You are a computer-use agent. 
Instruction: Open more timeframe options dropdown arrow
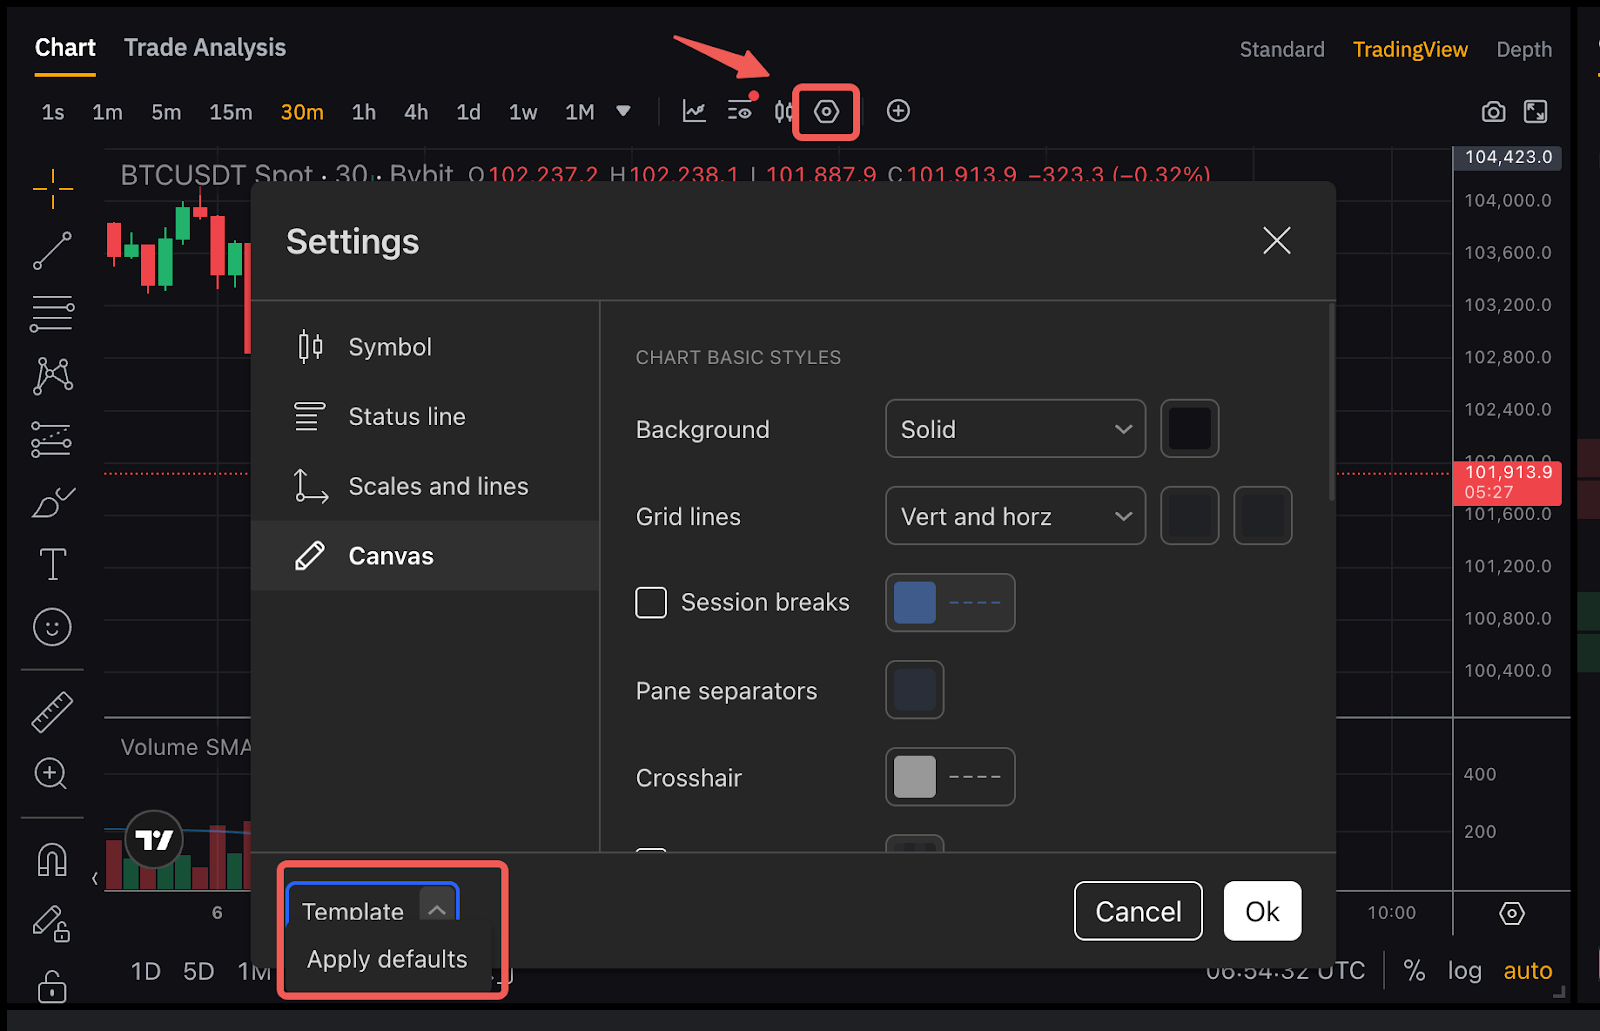623,111
